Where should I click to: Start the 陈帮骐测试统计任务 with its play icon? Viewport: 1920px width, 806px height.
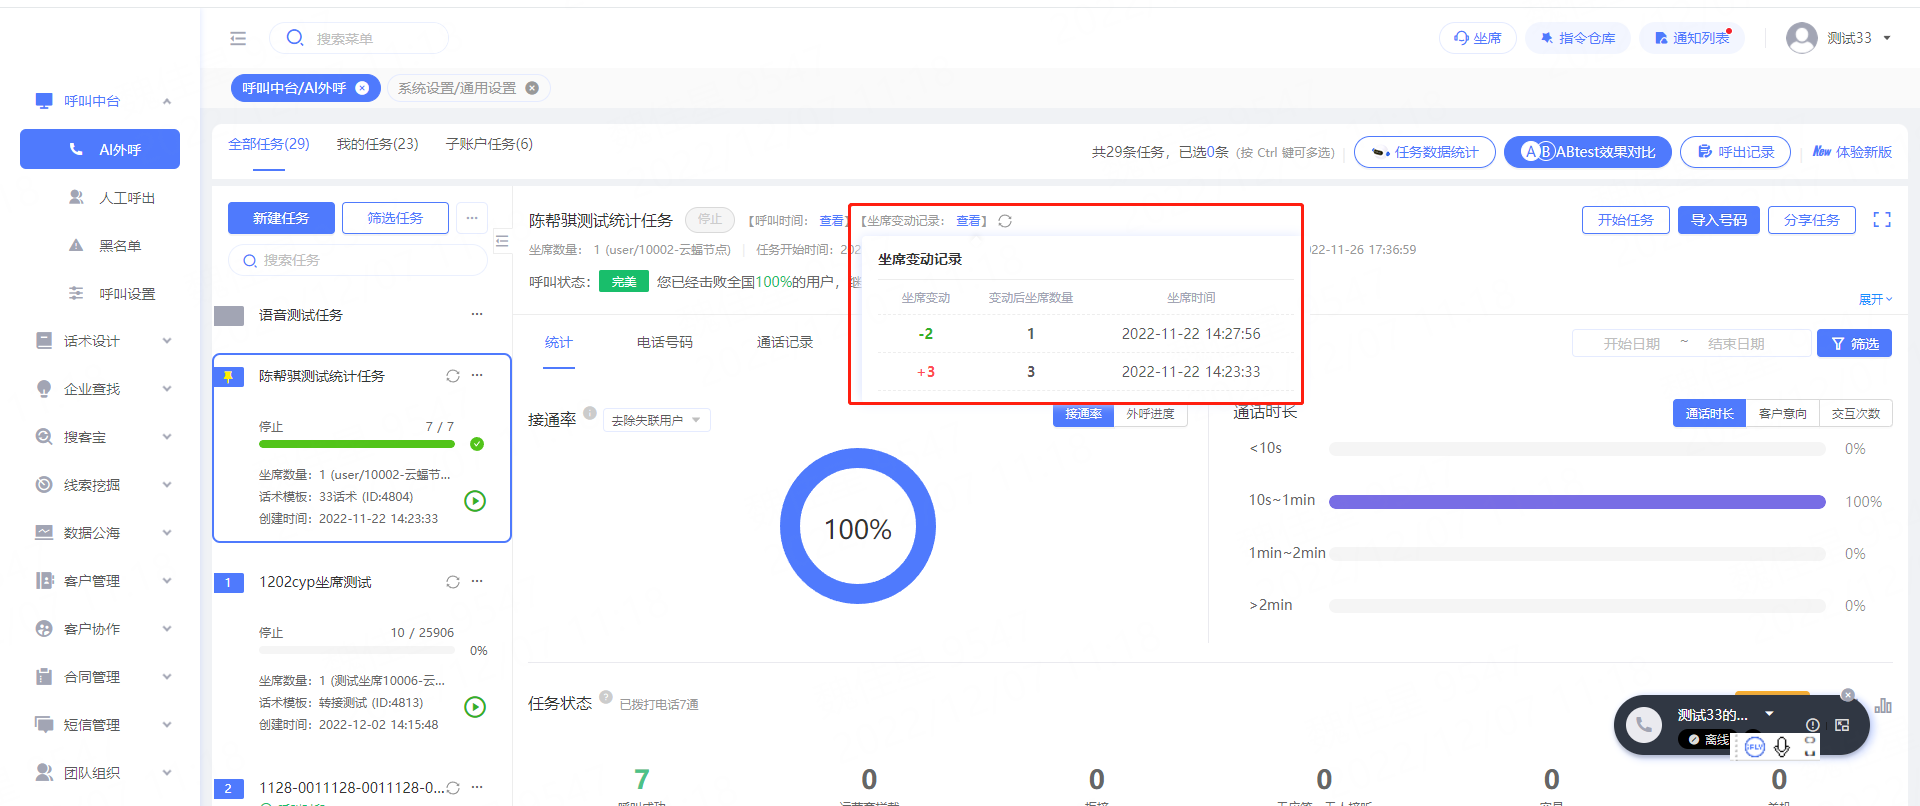(475, 501)
